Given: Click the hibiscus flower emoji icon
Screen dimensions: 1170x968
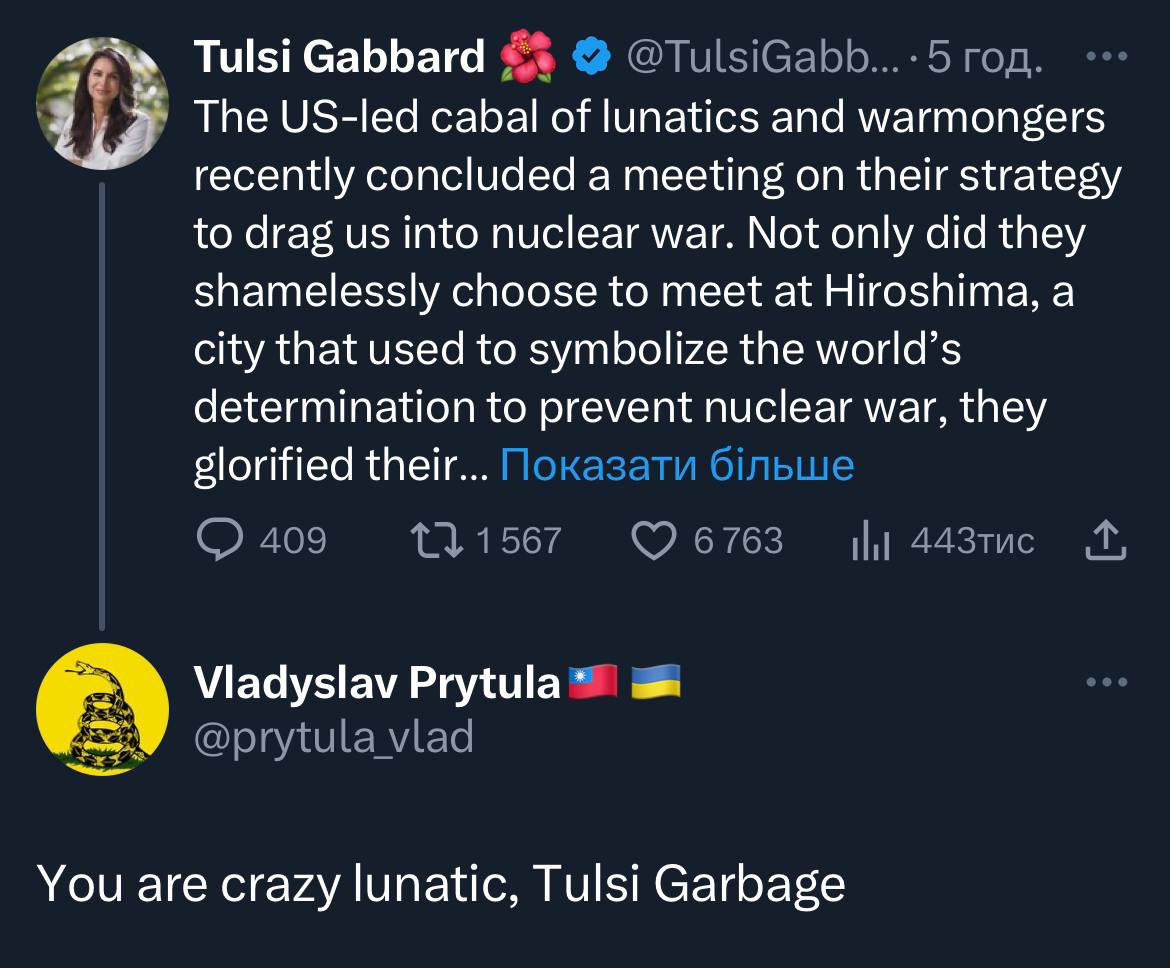Looking at the screenshot, I should (x=530, y=57).
